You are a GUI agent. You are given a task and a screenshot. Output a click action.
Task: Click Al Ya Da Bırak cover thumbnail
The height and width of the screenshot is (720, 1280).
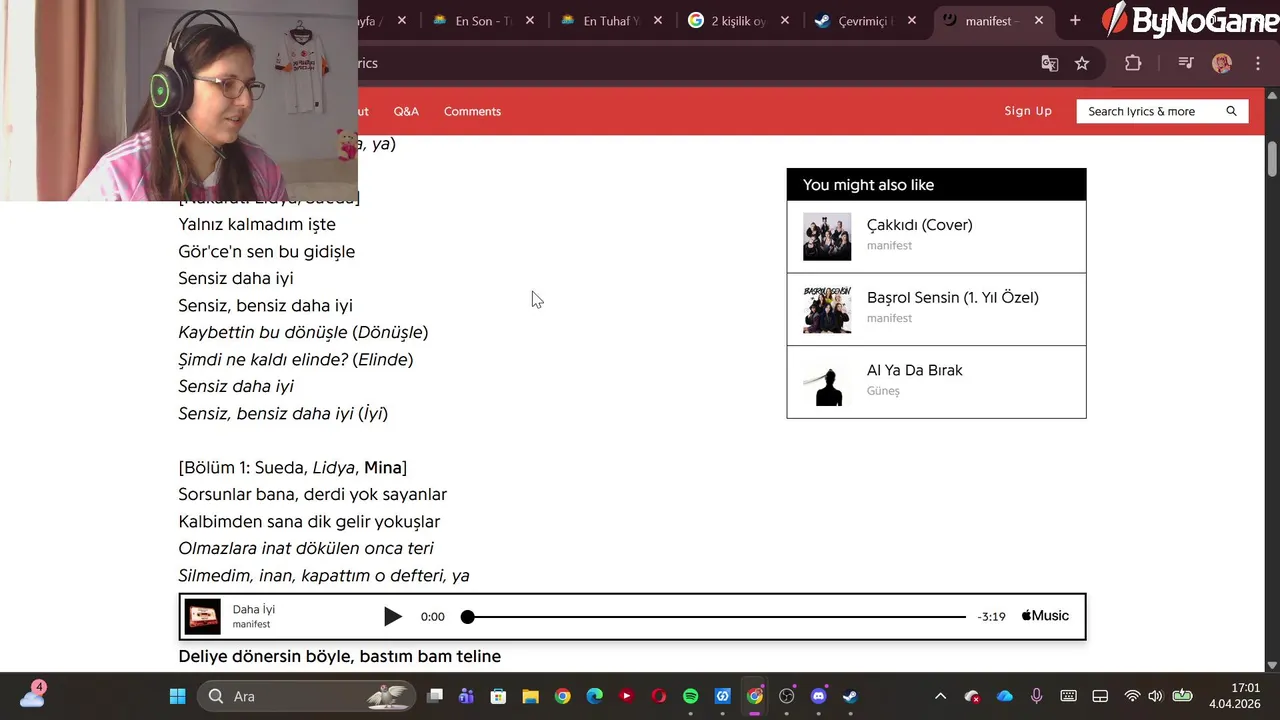(x=827, y=382)
